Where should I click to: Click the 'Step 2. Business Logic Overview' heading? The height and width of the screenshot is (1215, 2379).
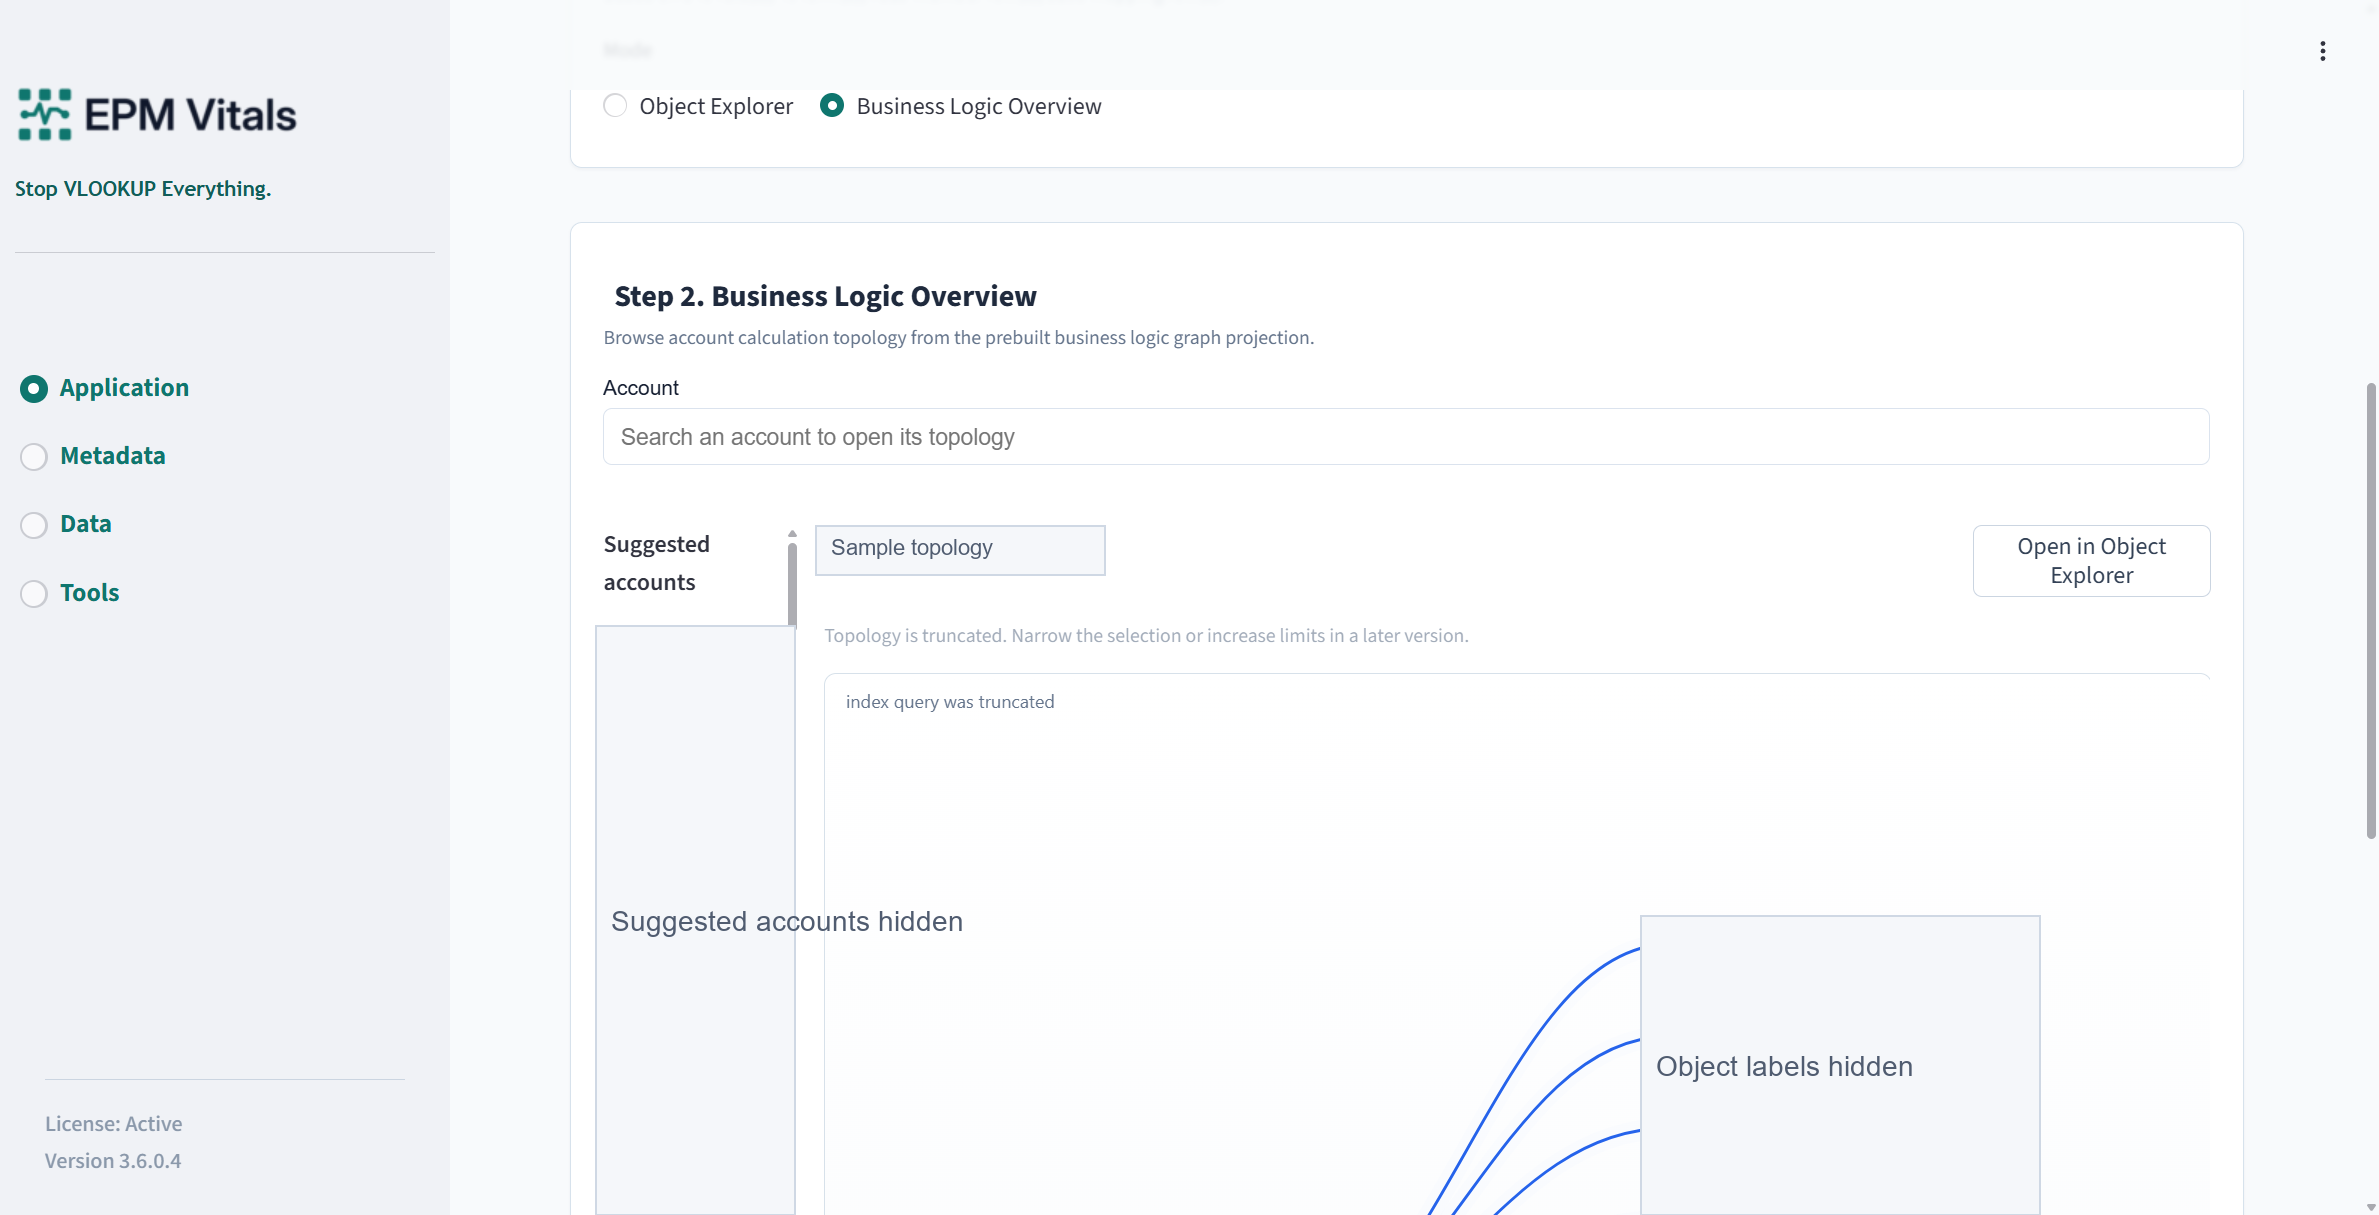[825, 297]
